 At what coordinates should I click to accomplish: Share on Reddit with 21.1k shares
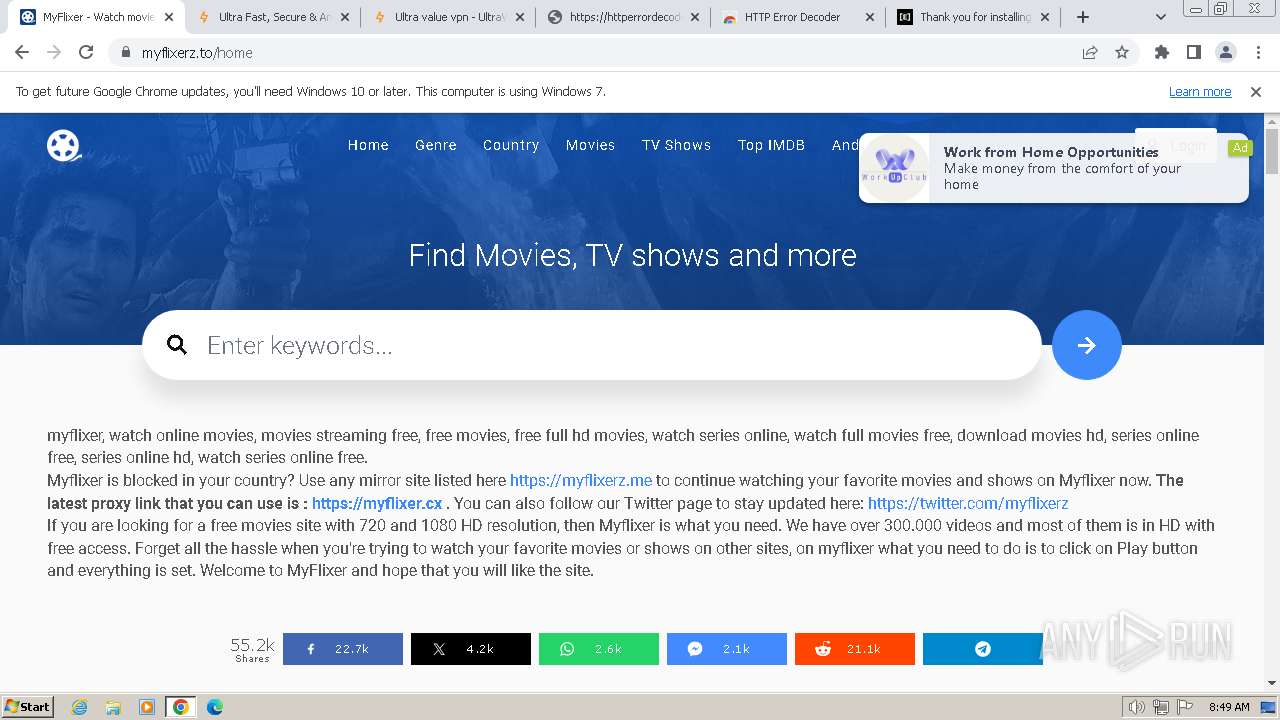[x=855, y=649]
